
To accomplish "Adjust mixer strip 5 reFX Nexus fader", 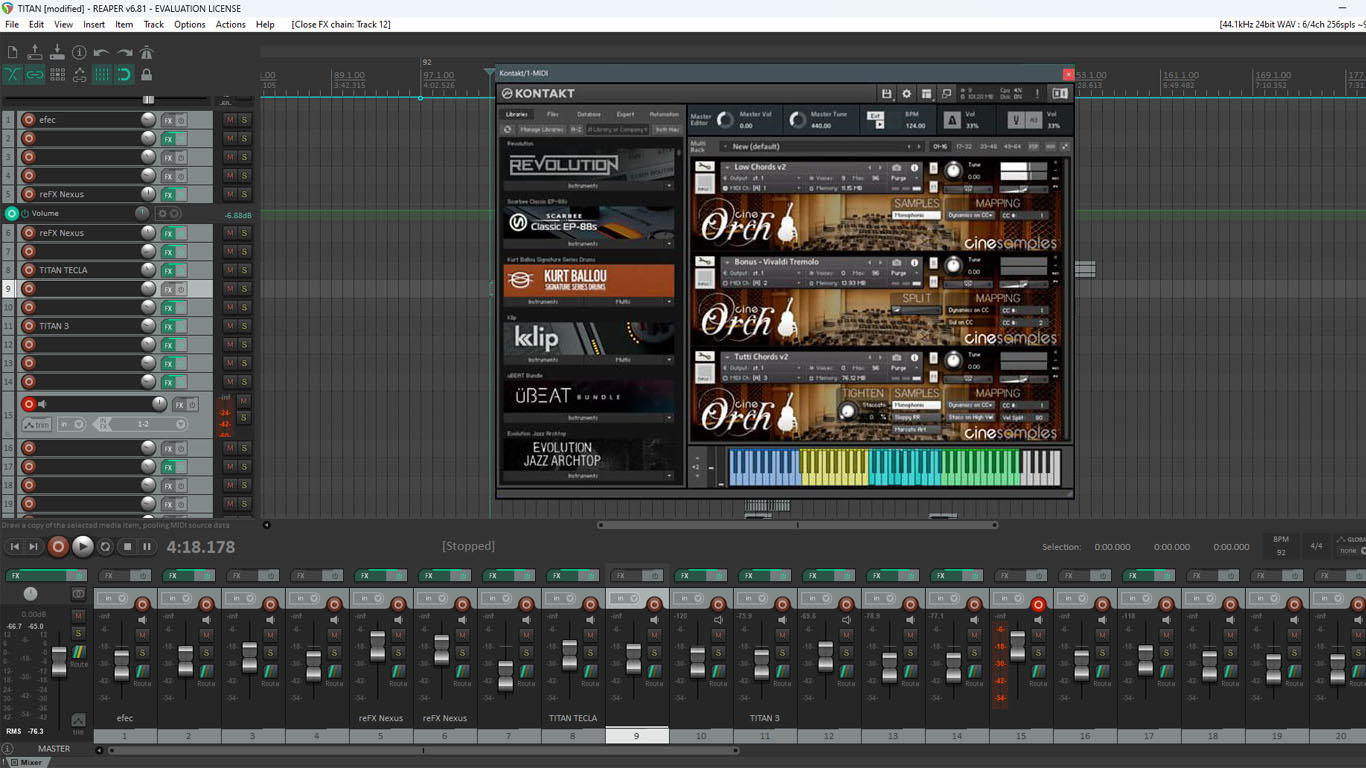I will [378, 646].
